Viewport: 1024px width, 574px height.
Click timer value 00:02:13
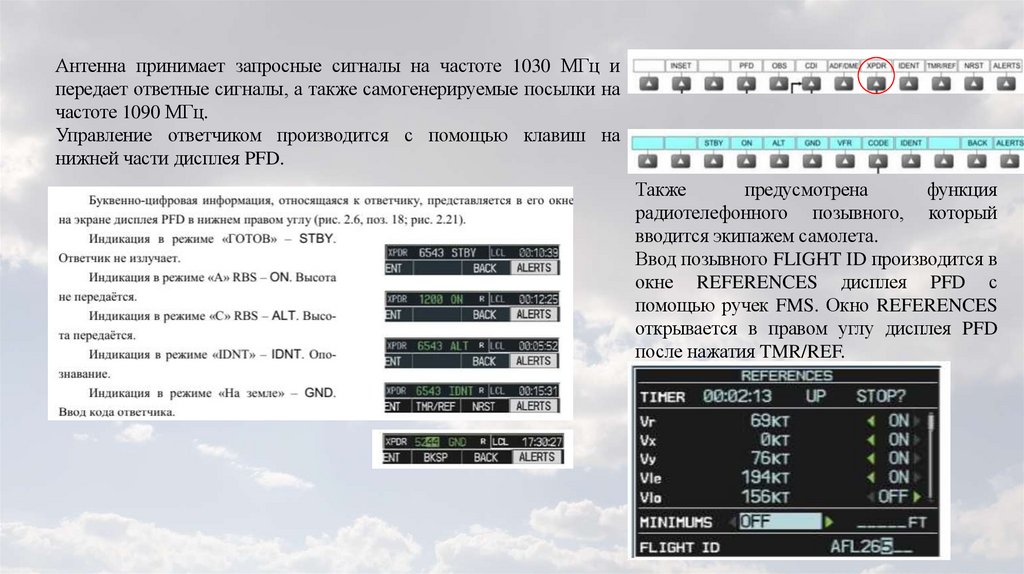coord(737,396)
